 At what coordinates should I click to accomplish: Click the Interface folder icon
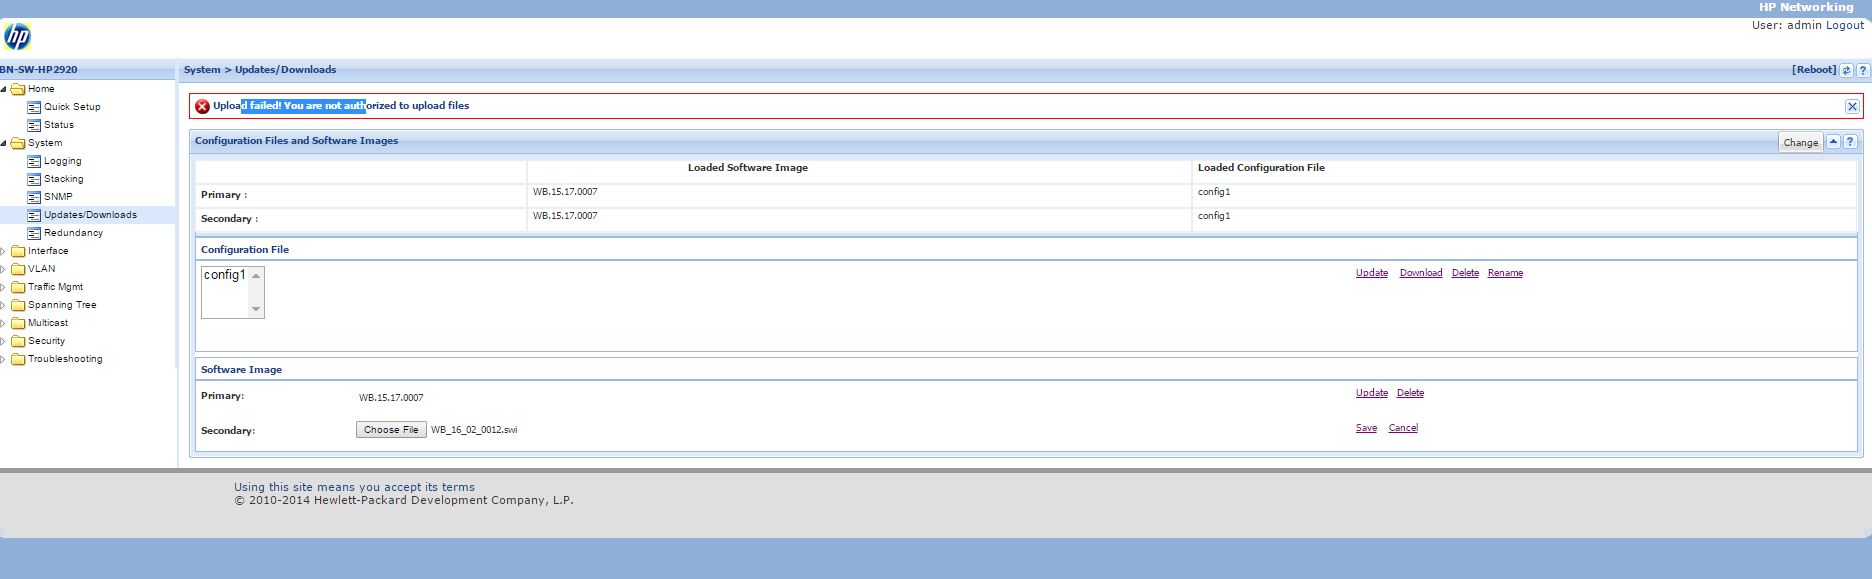point(18,251)
